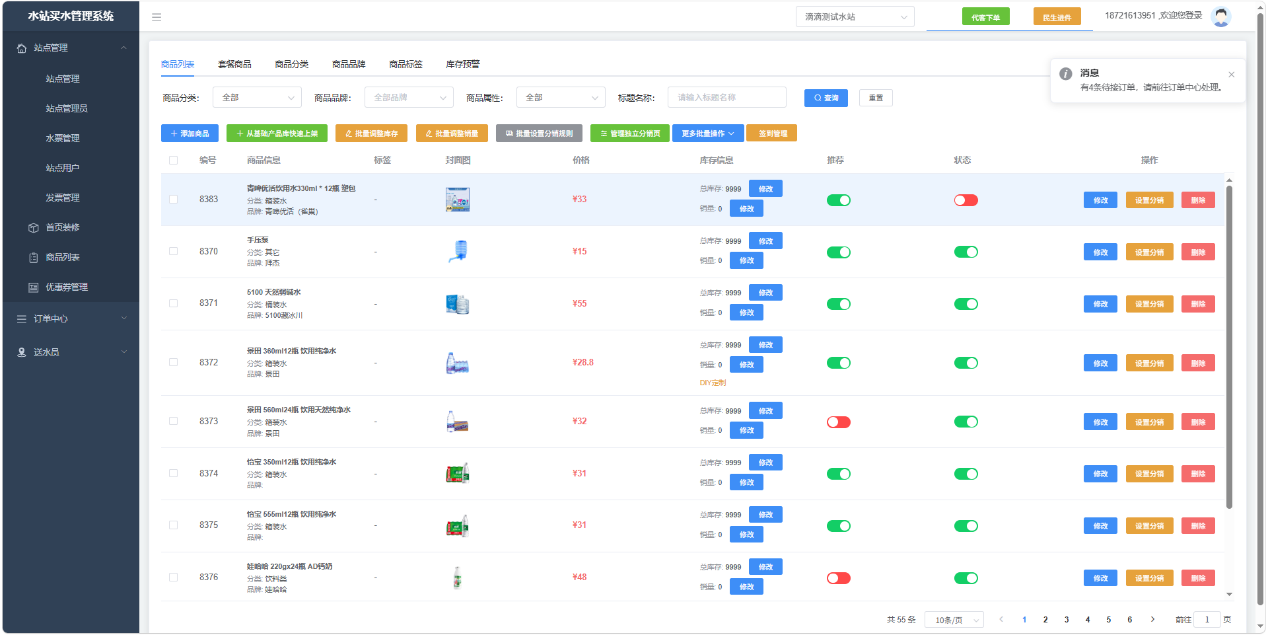Check the checkbox for product 8383
The image size is (1268, 635).
point(173,199)
